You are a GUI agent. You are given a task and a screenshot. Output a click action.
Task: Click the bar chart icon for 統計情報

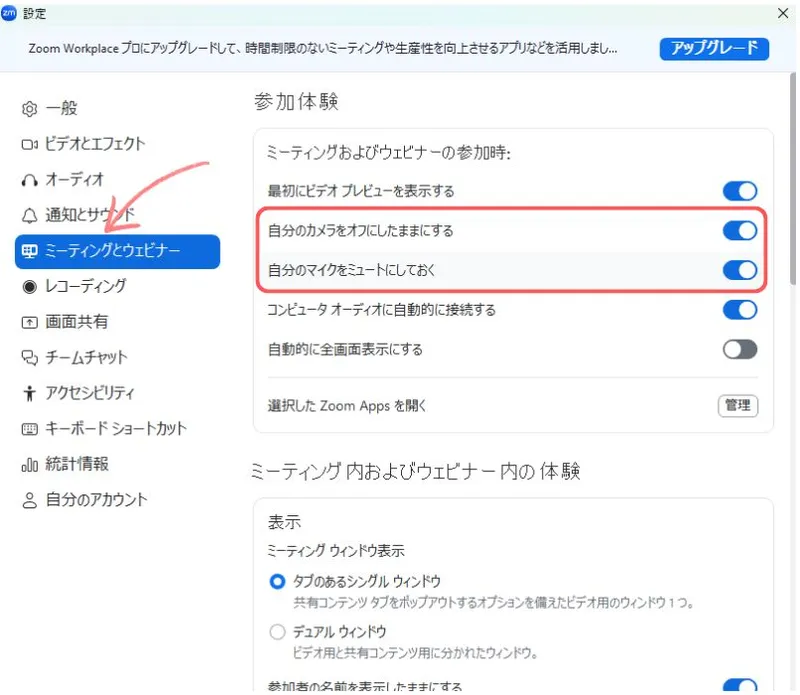(29, 464)
